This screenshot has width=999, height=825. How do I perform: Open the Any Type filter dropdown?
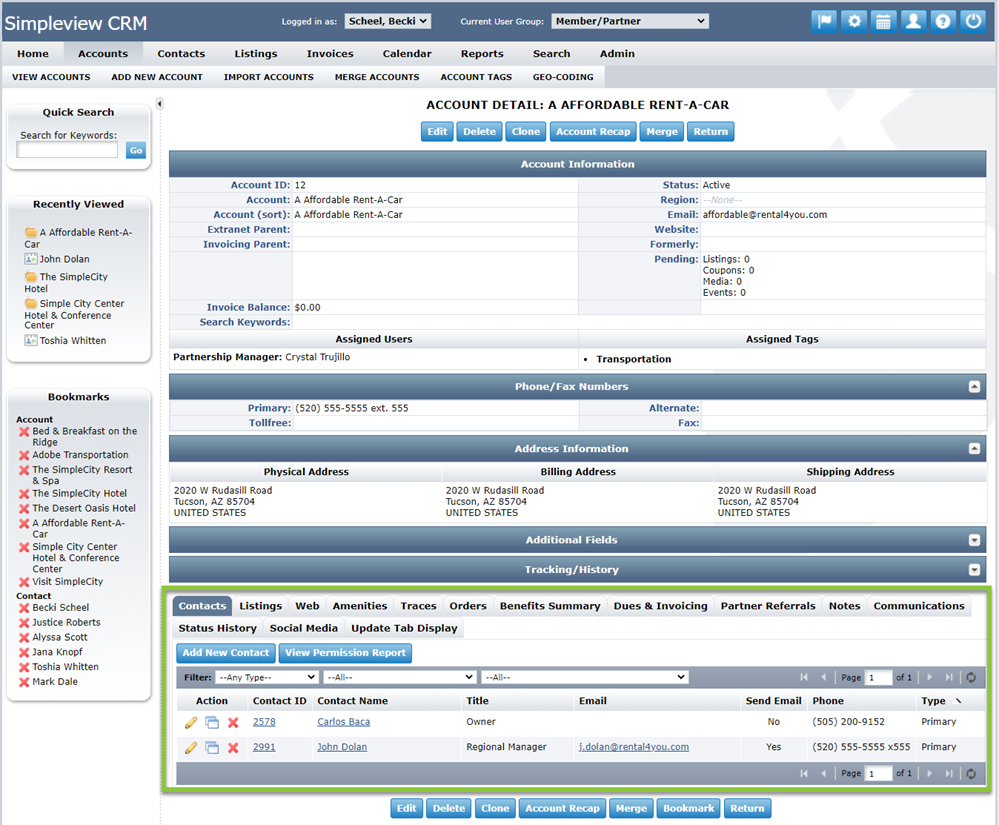click(266, 677)
